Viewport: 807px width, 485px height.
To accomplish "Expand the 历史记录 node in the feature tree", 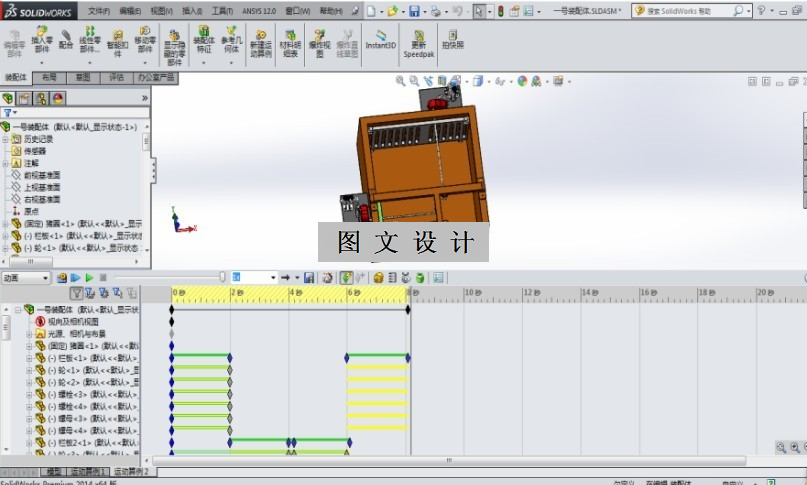I will (6, 139).
